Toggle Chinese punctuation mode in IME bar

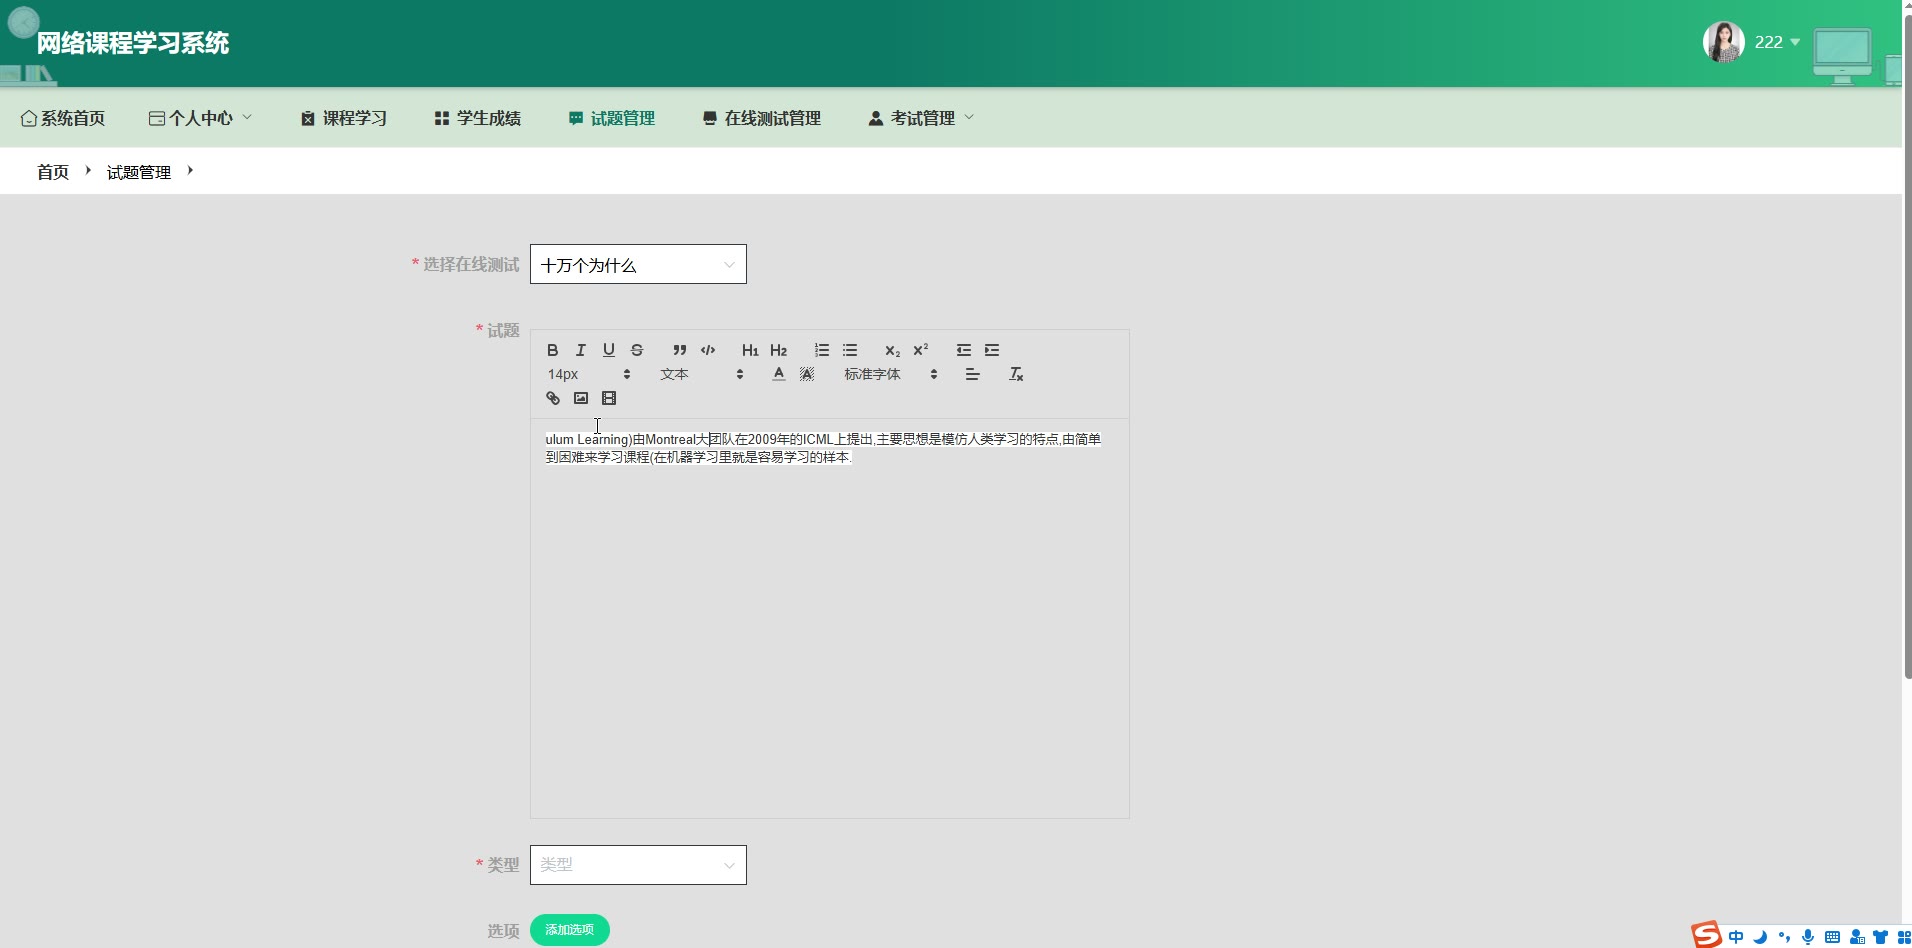click(x=1784, y=937)
